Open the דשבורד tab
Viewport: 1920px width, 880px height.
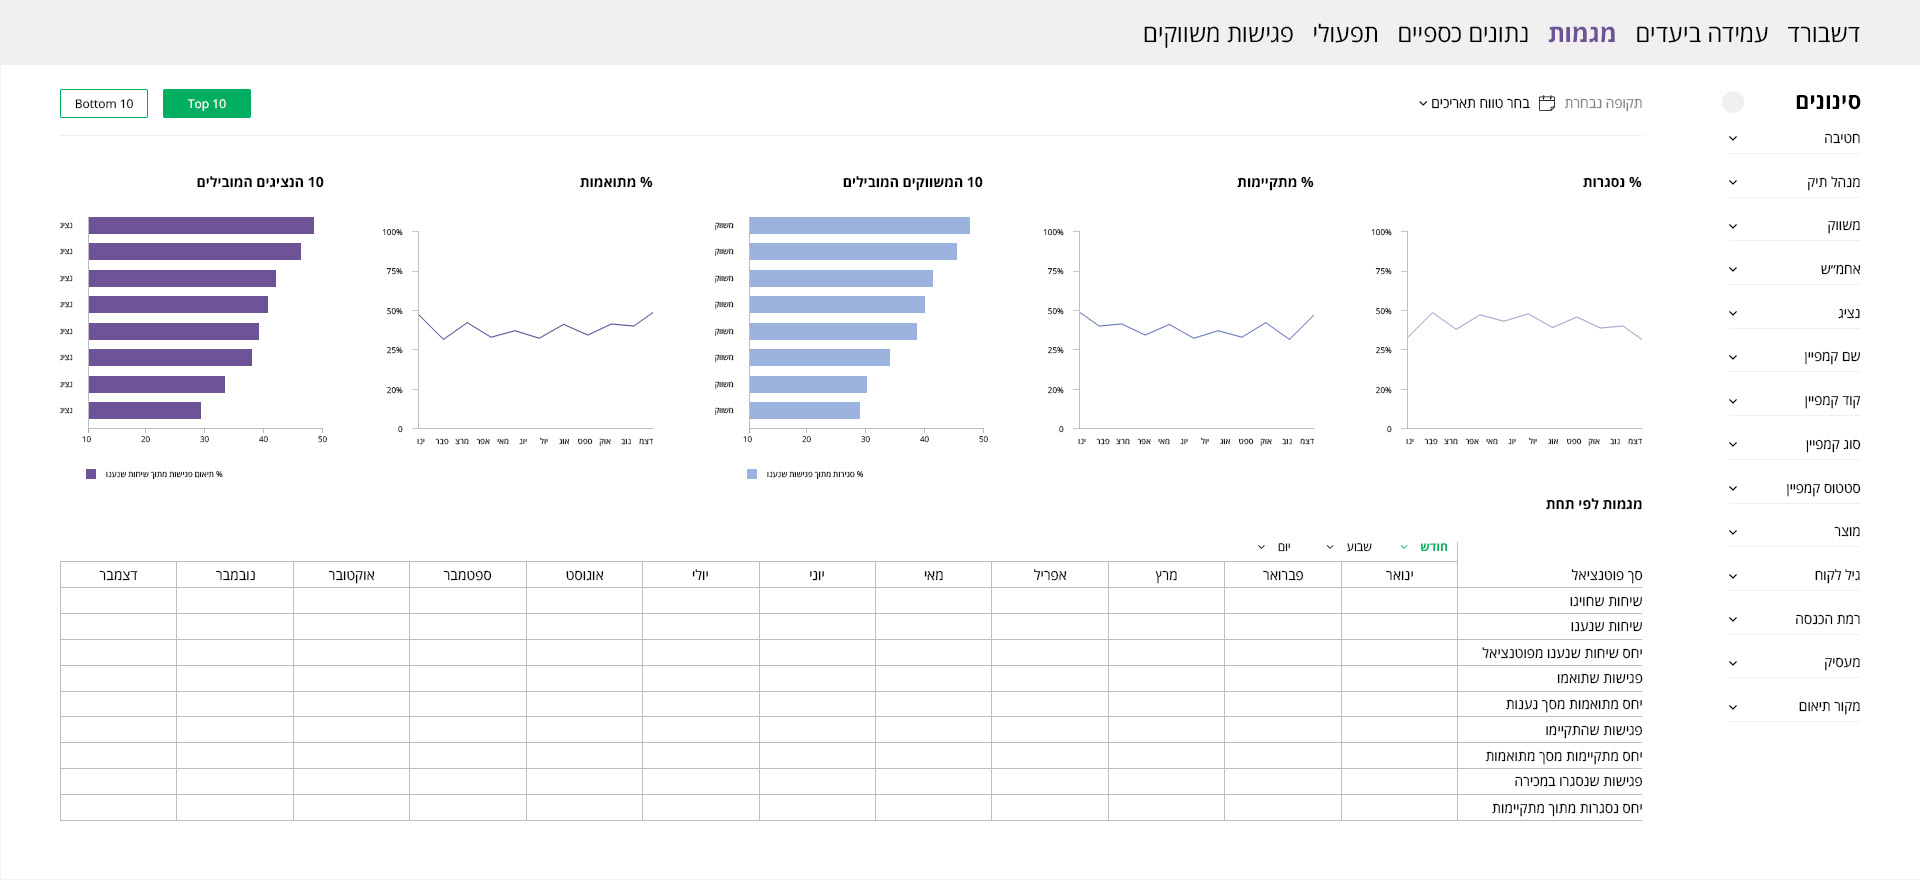[x=1823, y=34]
